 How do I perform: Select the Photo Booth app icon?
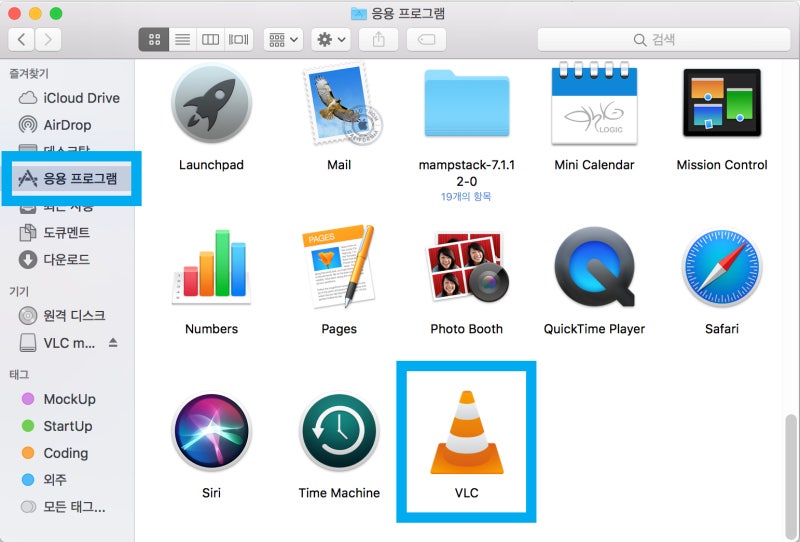(x=467, y=266)
